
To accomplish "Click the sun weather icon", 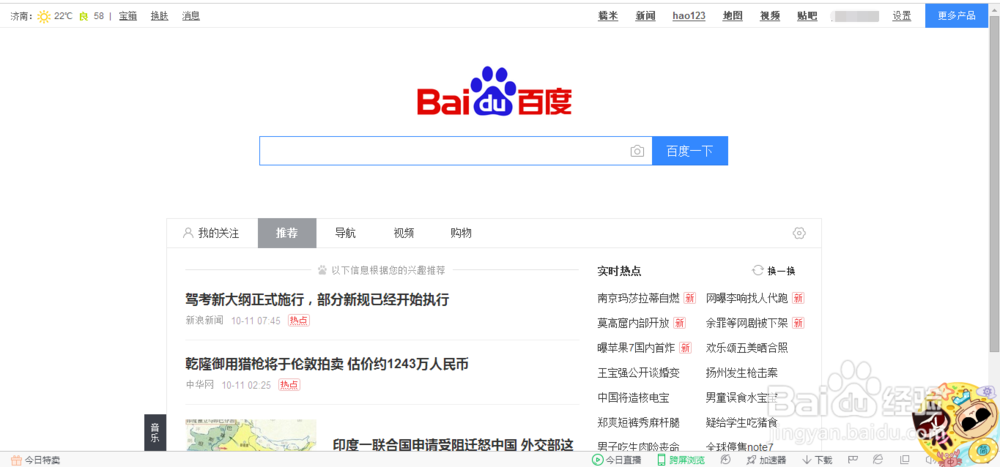I will [x=43, y=17].
